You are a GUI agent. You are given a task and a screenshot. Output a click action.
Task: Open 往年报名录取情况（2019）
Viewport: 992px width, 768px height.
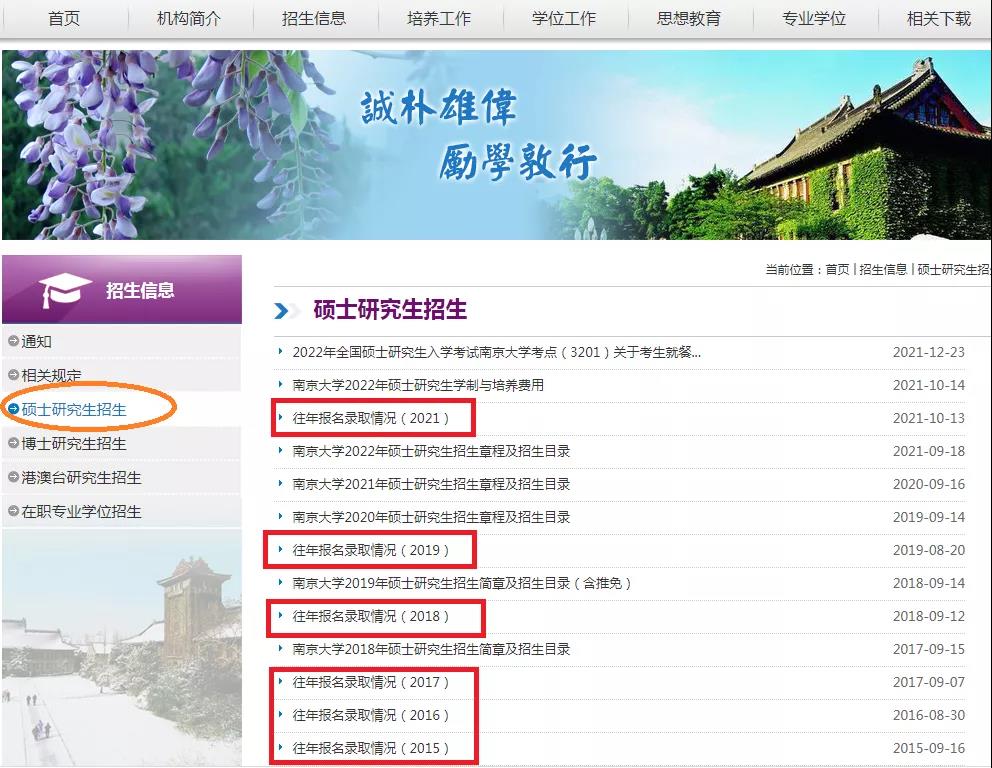(371, 550)
